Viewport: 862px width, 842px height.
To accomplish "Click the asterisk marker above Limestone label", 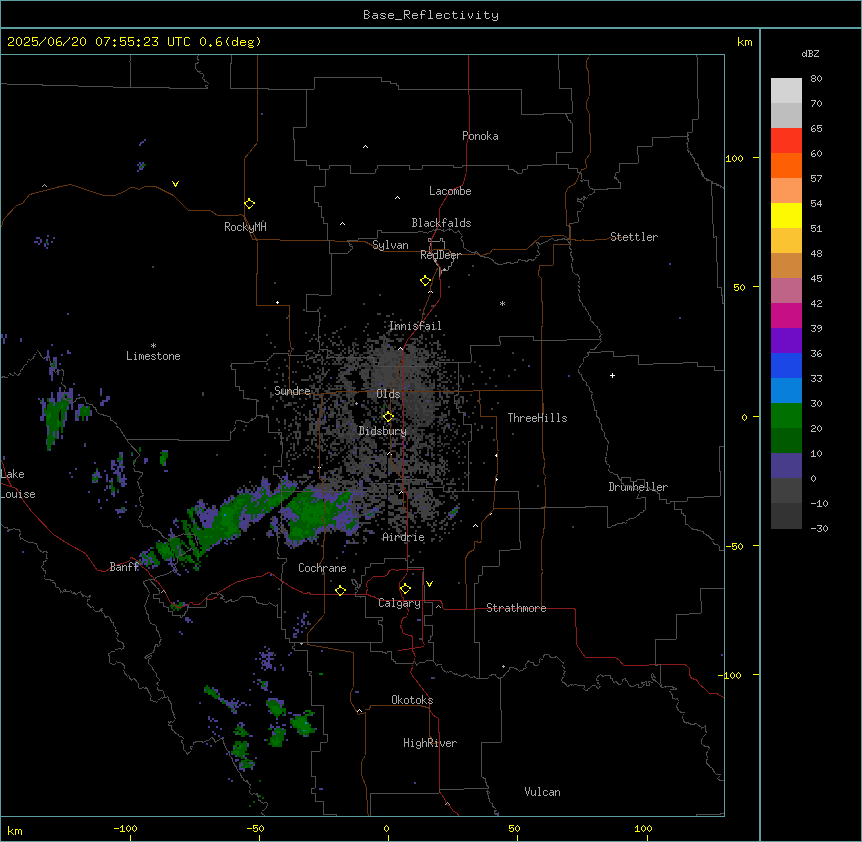I will point(153,346).
